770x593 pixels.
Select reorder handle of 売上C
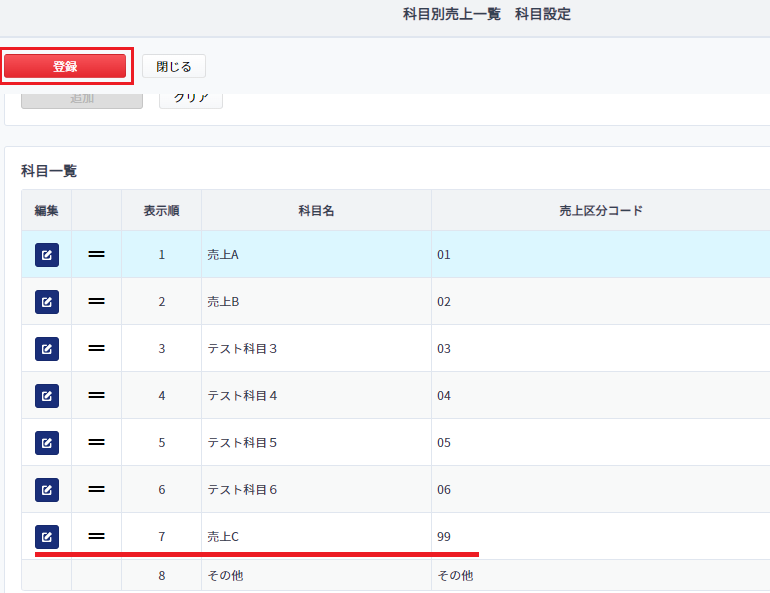coord(96,537)
